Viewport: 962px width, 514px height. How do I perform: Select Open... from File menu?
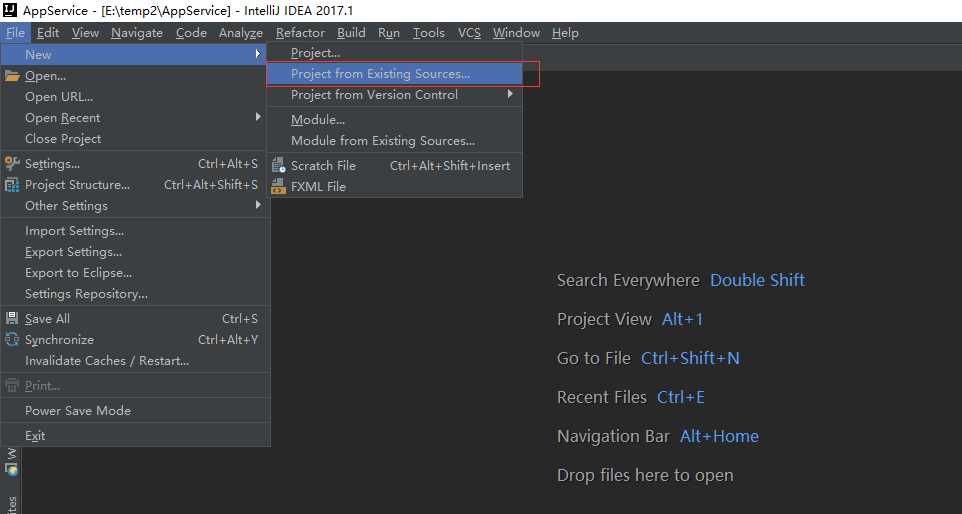(x=134, y=76)
